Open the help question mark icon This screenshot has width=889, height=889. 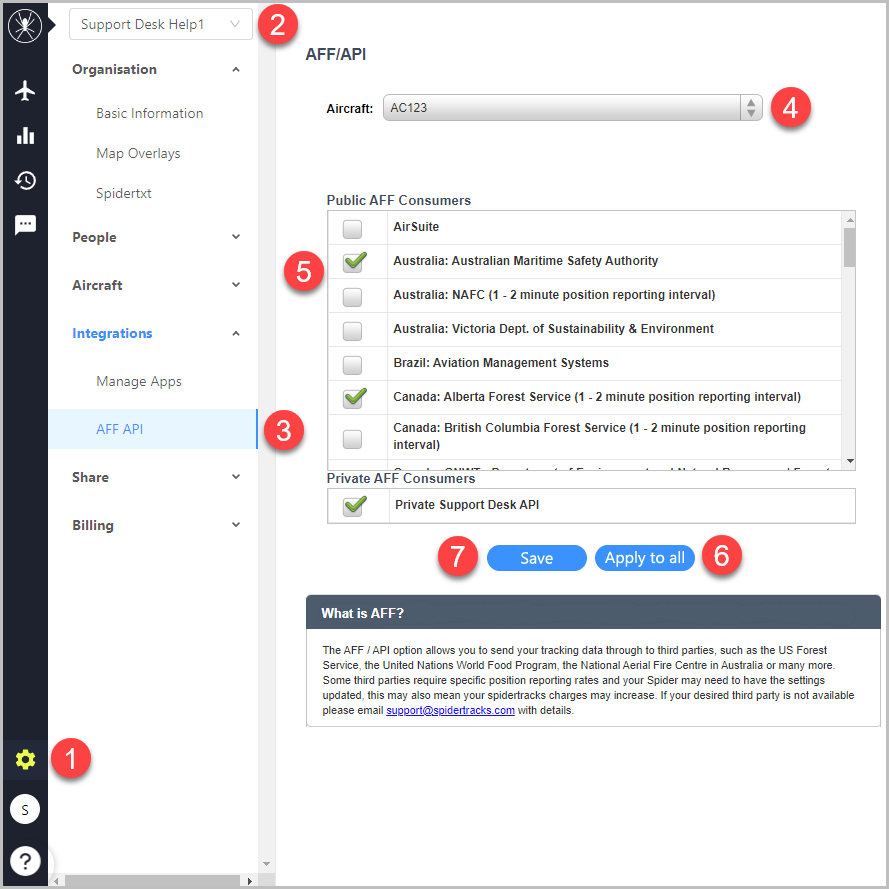coord(25,860)
